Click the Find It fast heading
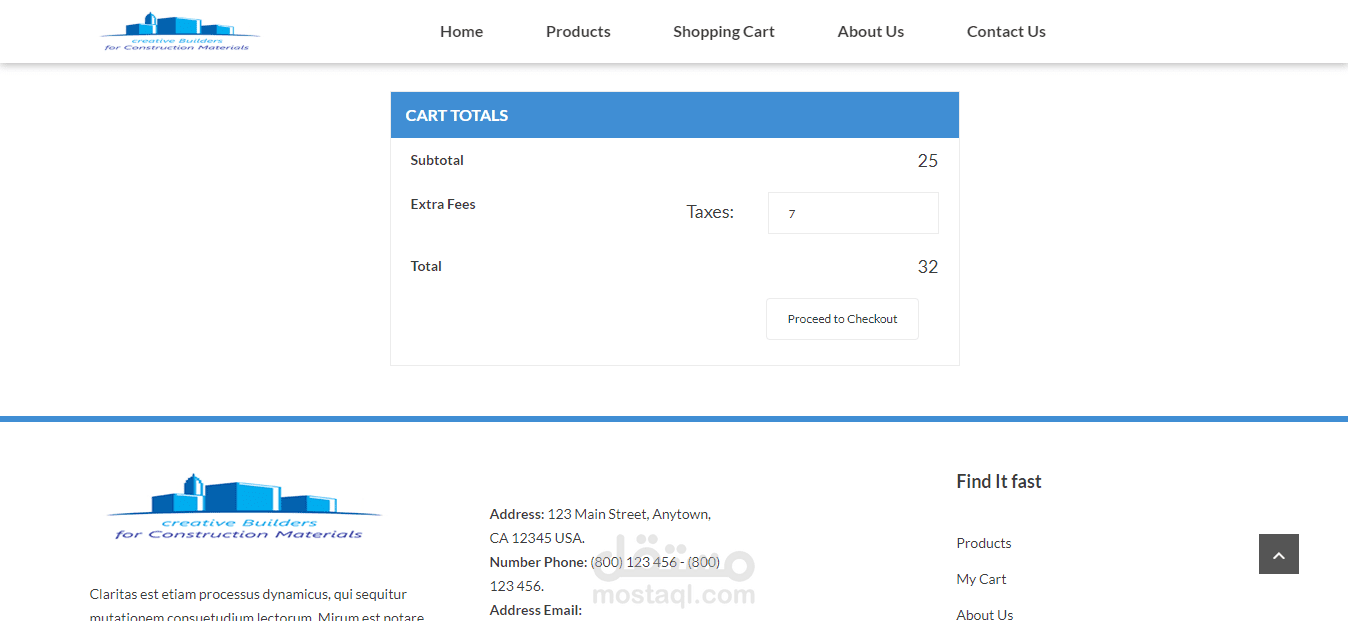The width and height of the screenshot is (1348, 621). pyautogui.click(x=998, y=481)
